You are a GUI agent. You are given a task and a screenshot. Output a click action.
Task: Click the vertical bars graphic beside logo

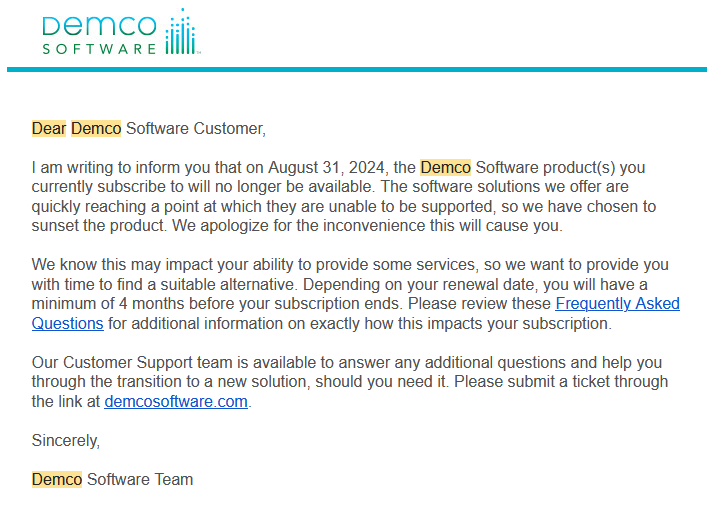181,31
